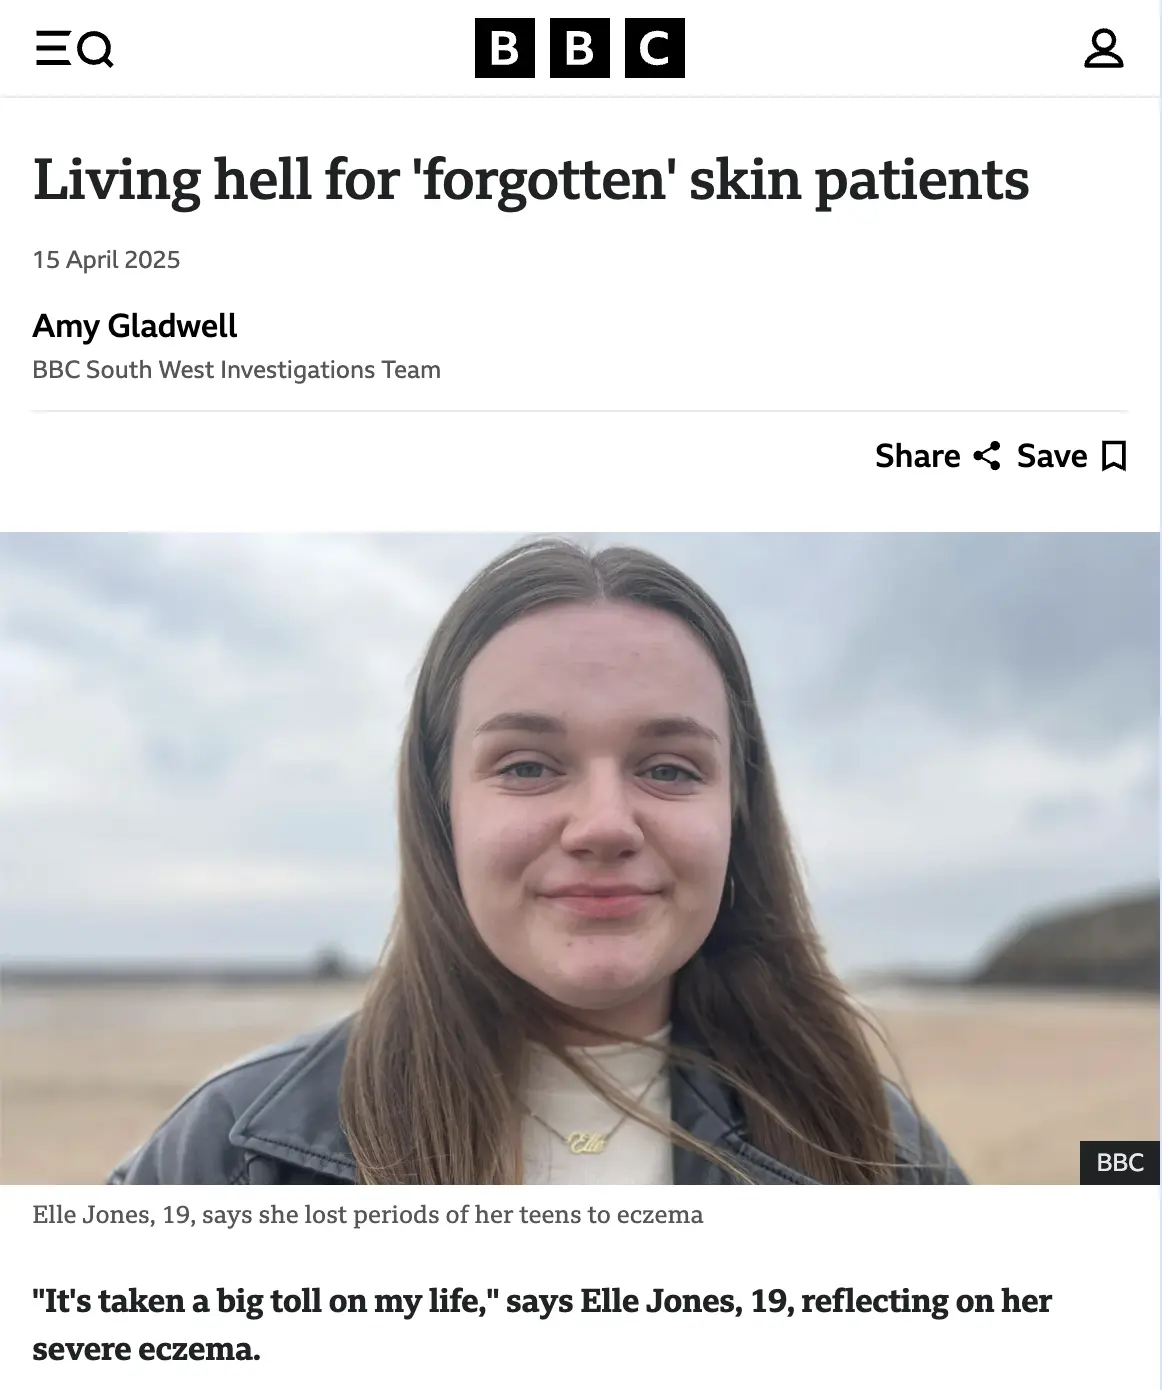Toggle the bookmark save icon

pyautogui.click(x=1113, y=456)
